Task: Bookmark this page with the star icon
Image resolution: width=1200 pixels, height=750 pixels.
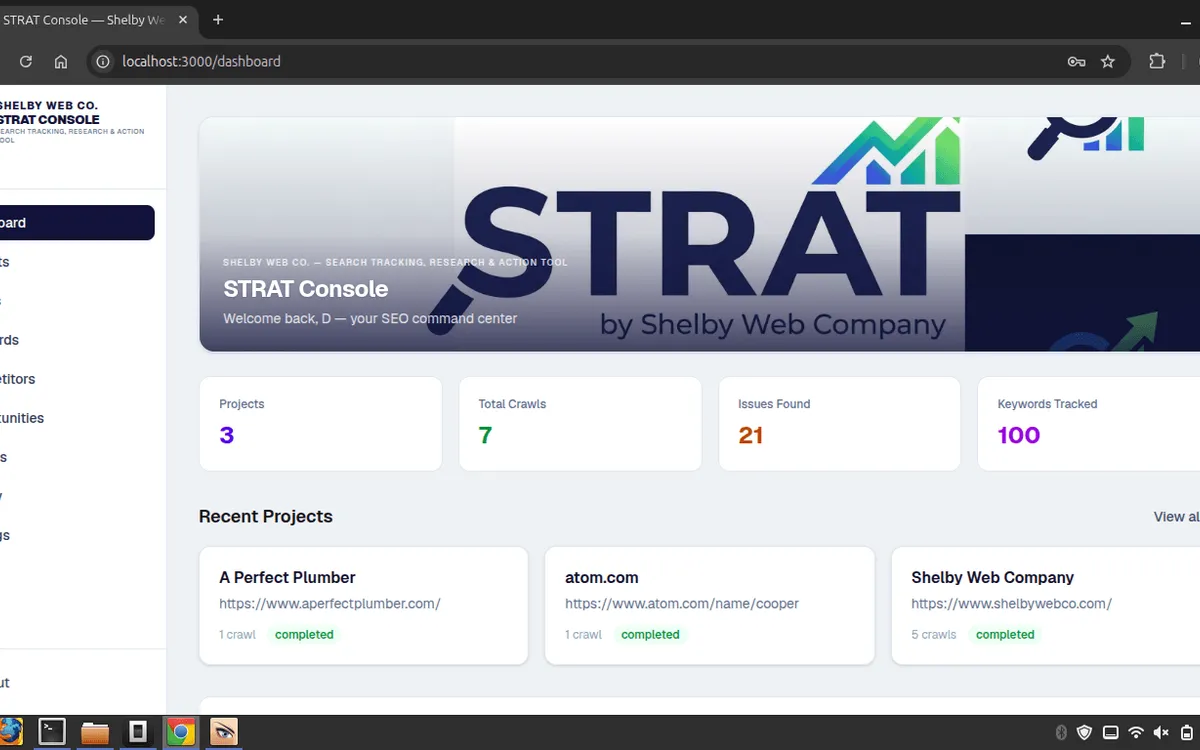Action: pyautogui.click(x=1108, y=61)
